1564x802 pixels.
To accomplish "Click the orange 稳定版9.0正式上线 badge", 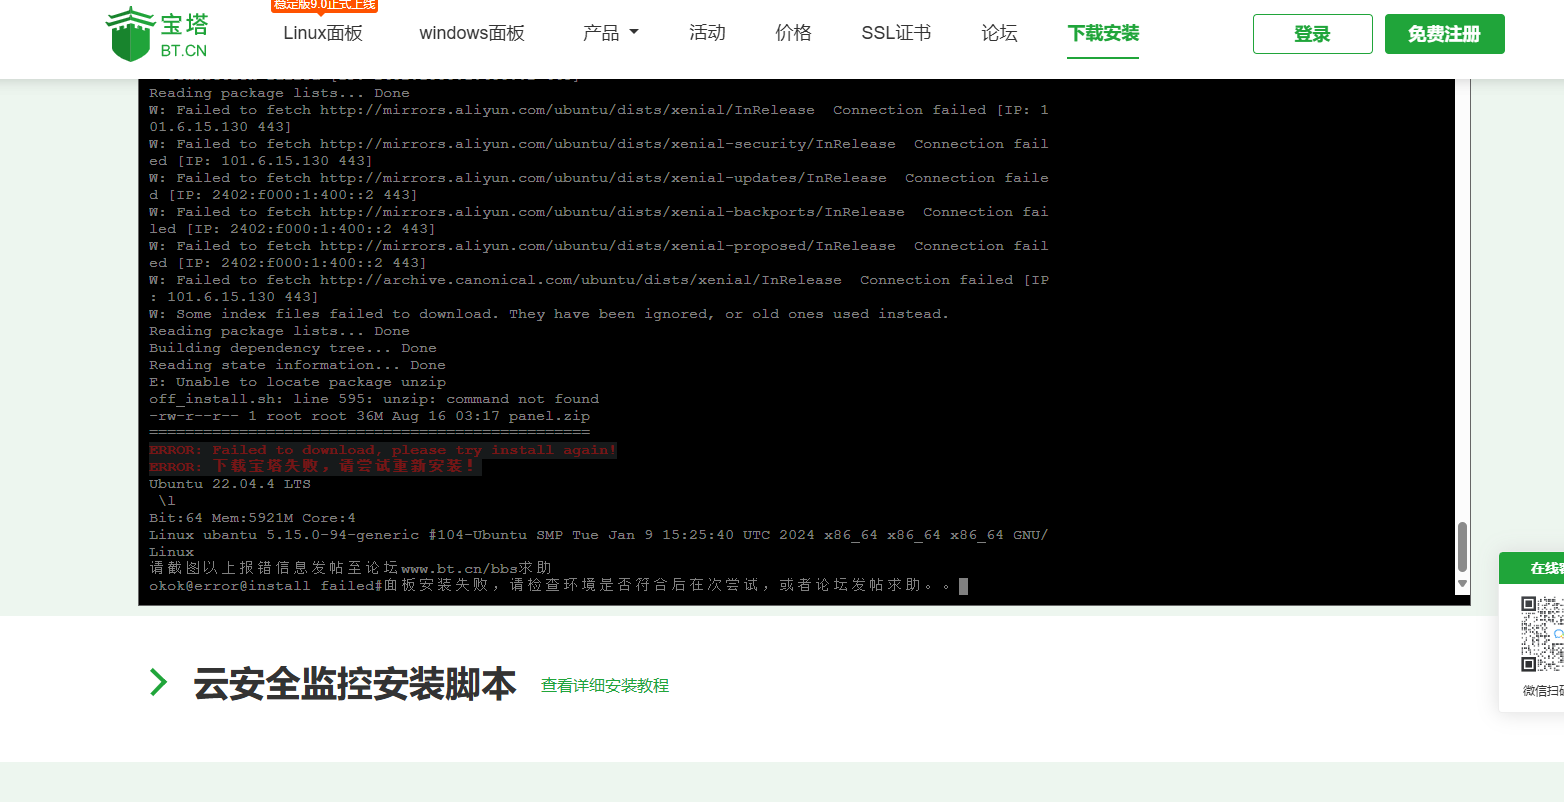I will pyautogui.click(x=324, y=6).
